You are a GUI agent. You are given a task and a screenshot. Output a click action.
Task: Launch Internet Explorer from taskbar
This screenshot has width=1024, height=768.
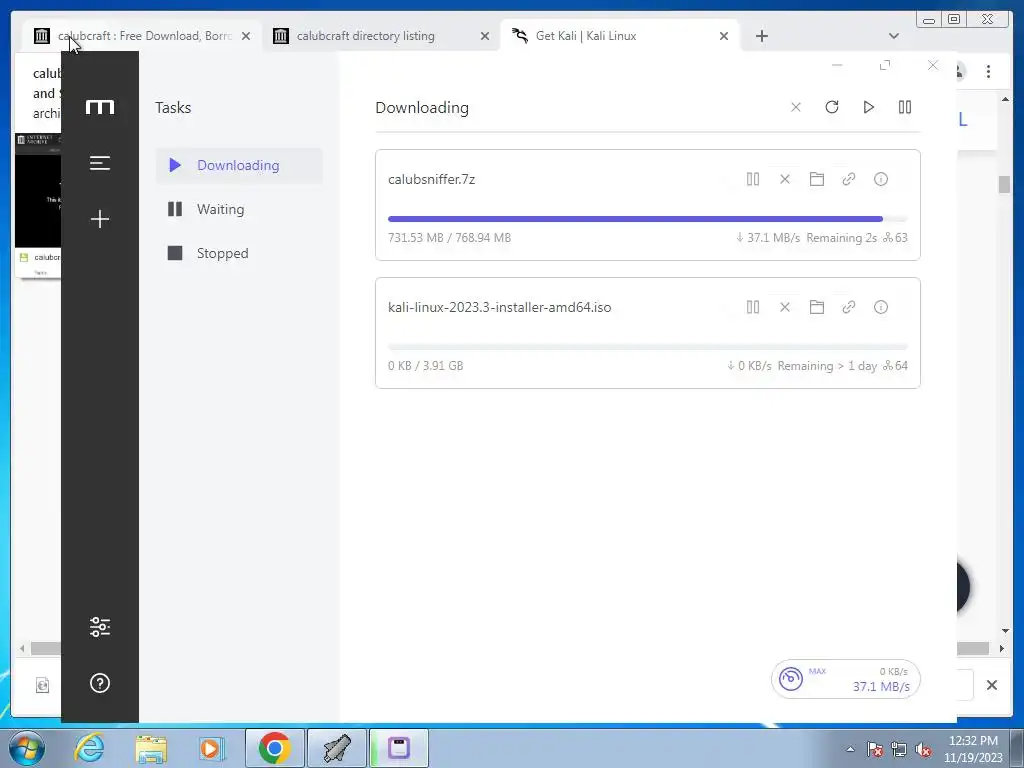(89, 748)
